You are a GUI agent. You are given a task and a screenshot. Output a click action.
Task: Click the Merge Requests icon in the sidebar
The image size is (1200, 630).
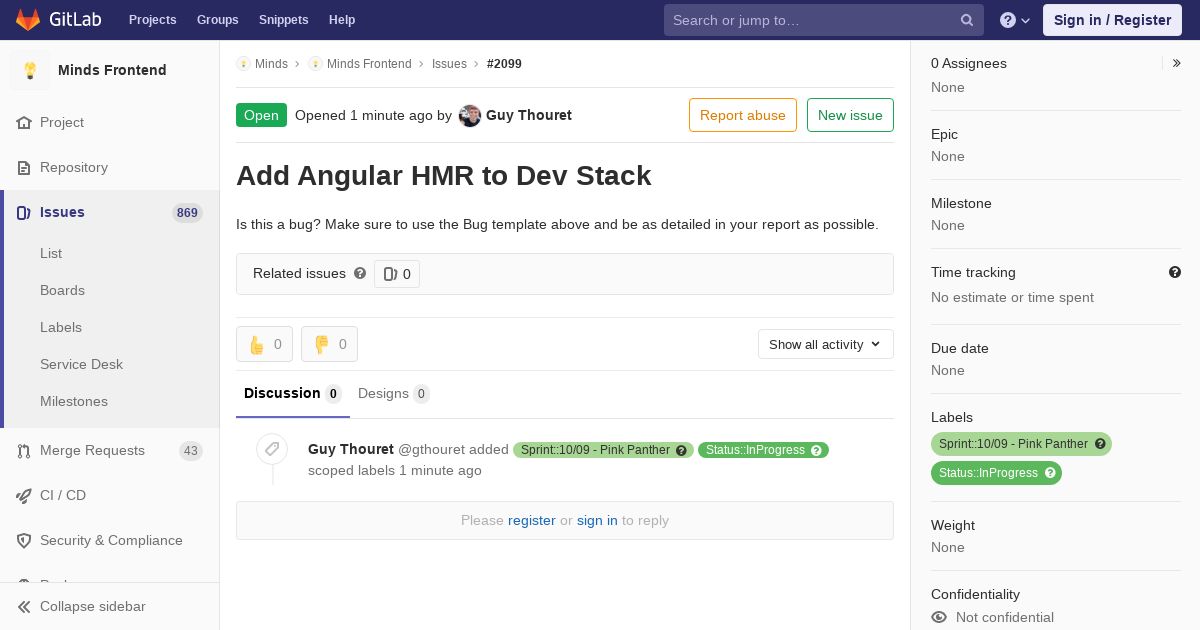(24, 451)
